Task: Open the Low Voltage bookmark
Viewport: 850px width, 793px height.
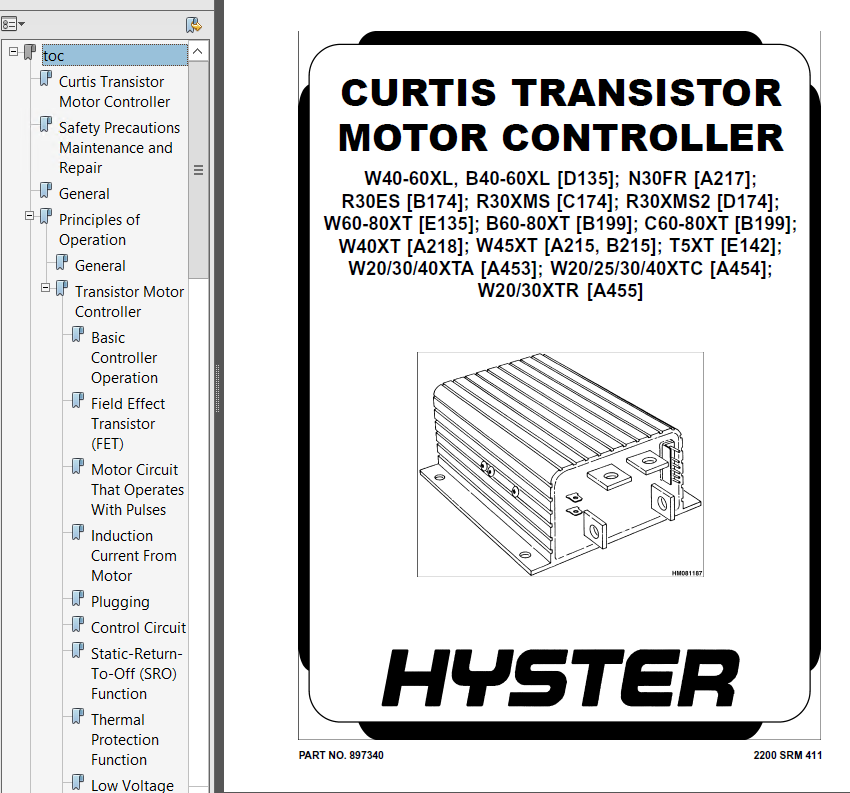Action: click(132, 785)
